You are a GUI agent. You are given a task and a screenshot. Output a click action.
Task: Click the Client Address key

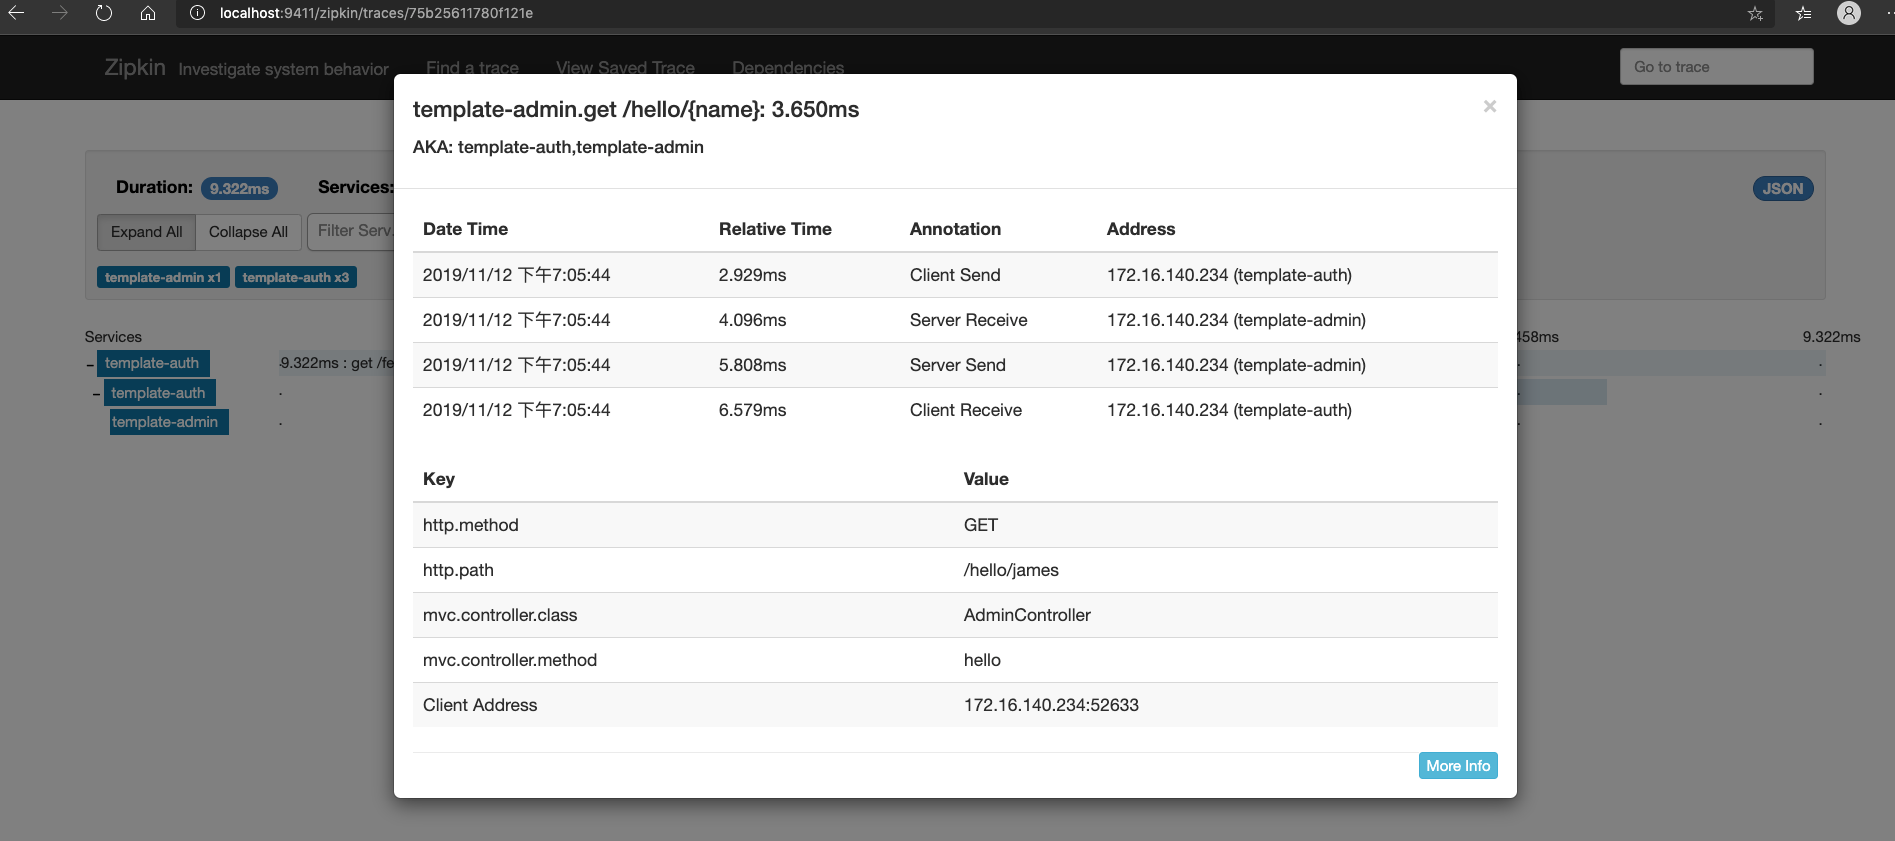pos(480,705)
